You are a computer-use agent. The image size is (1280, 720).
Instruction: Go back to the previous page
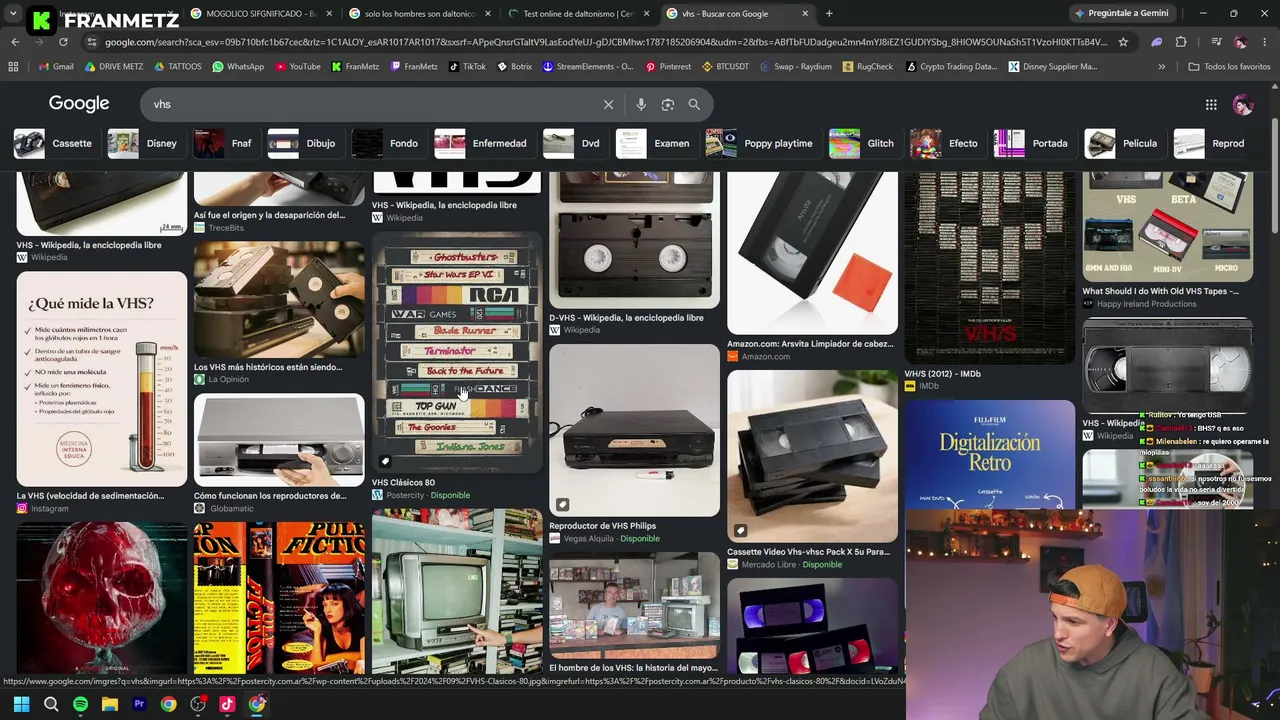[x=15, y=42]
